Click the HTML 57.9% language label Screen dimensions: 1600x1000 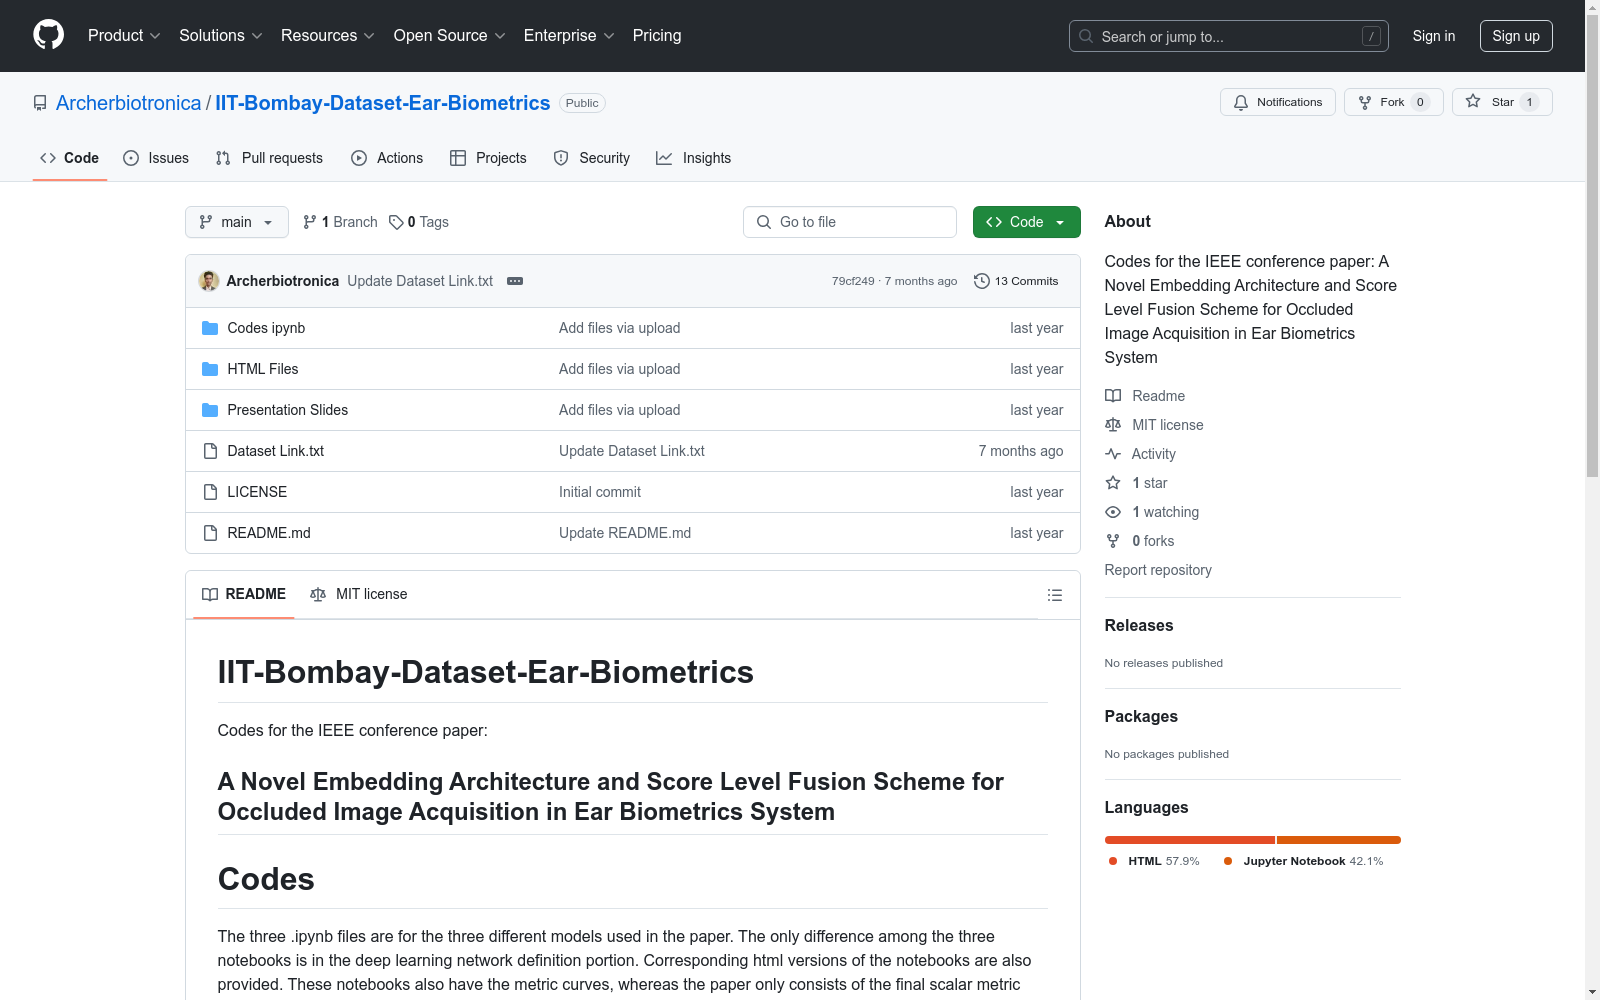[x=1154, y=861]
